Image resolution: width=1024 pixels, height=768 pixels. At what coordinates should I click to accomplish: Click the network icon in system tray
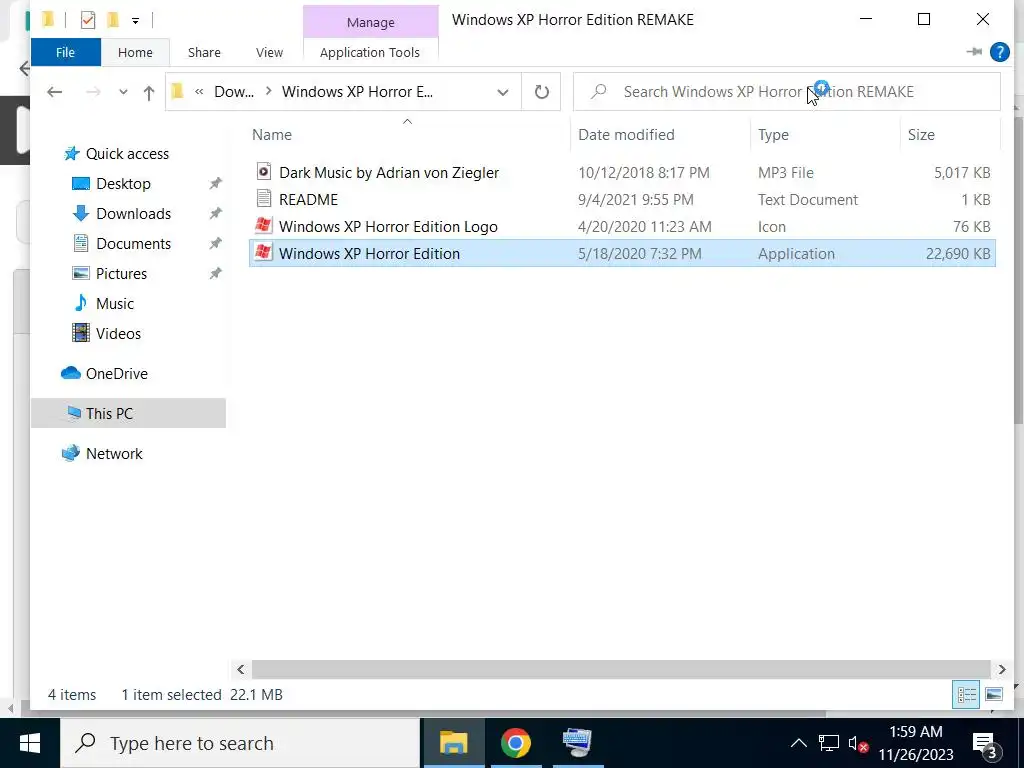pyautogui.click(x=828, y=743)
